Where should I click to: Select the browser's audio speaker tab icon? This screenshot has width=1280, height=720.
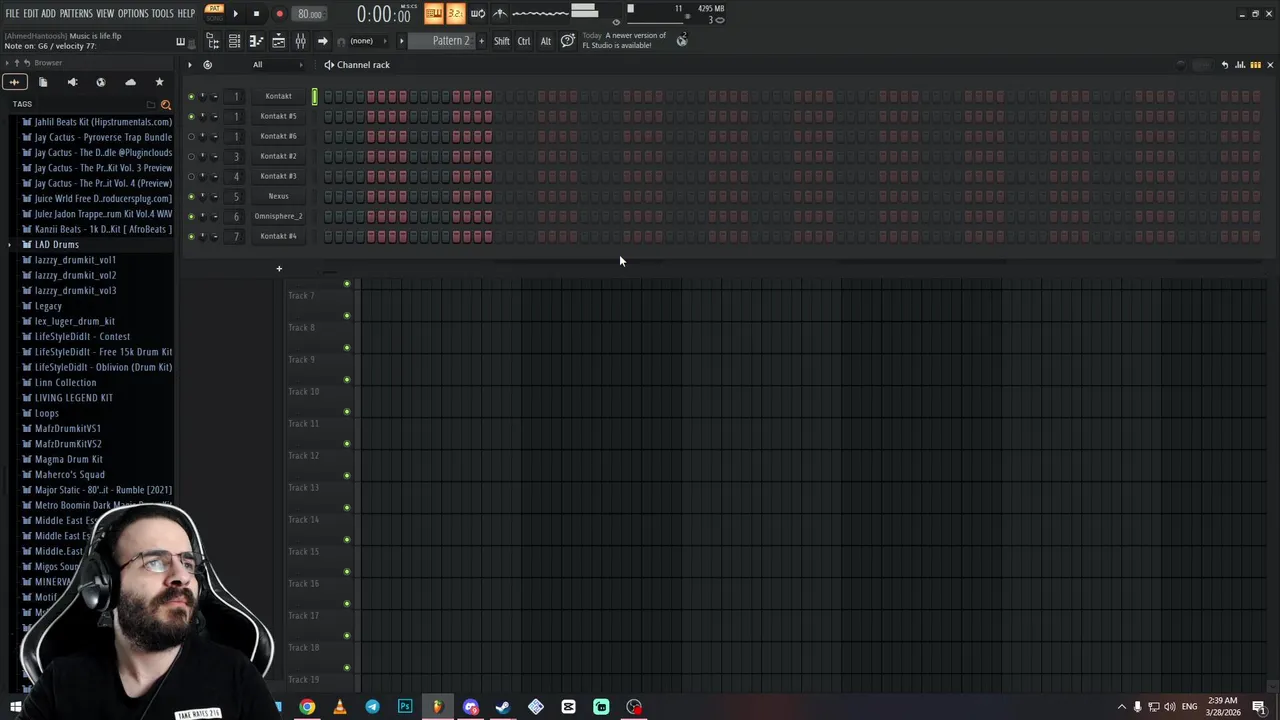[72, 82]
